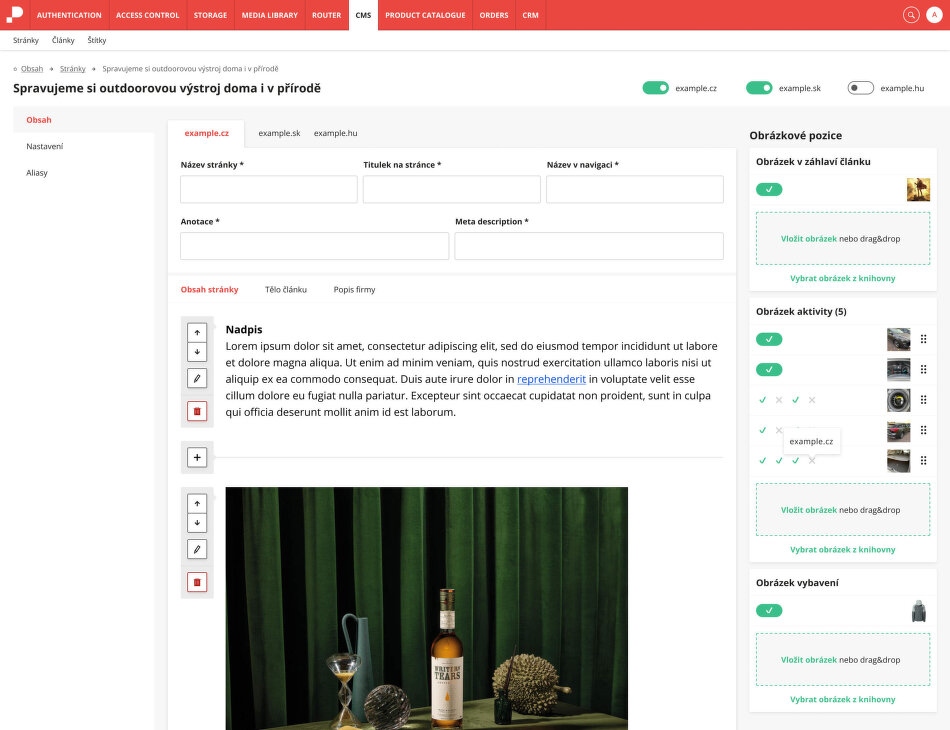
Task: Open search via the magnifier icon
Action: click(911, 15)
